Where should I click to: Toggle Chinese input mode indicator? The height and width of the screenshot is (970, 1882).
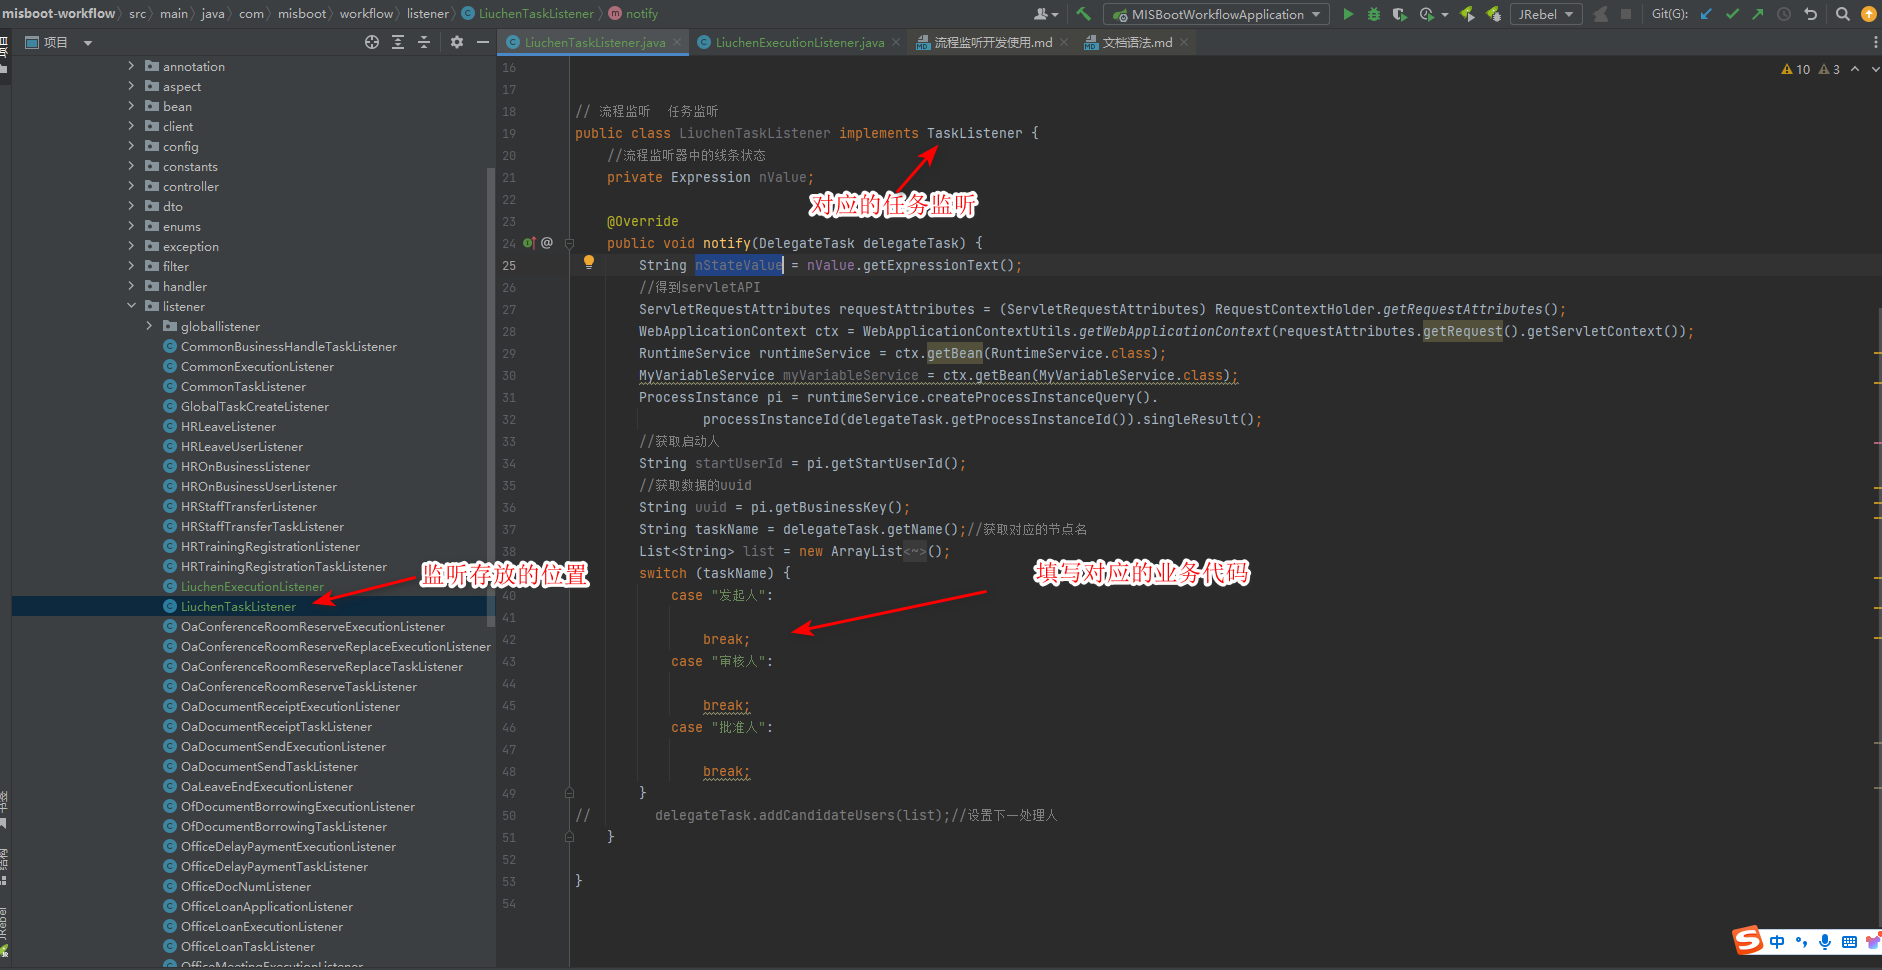(x=1777, y=942)
